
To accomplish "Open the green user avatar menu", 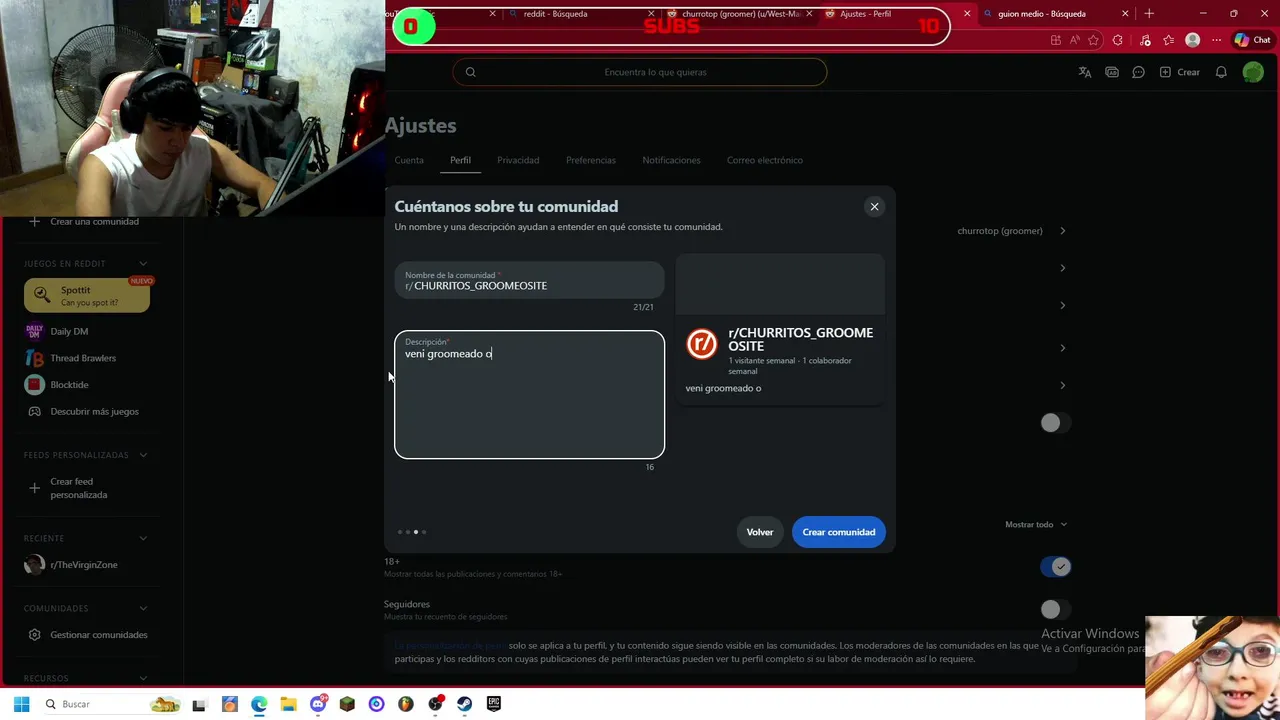I will [1253, 72].
